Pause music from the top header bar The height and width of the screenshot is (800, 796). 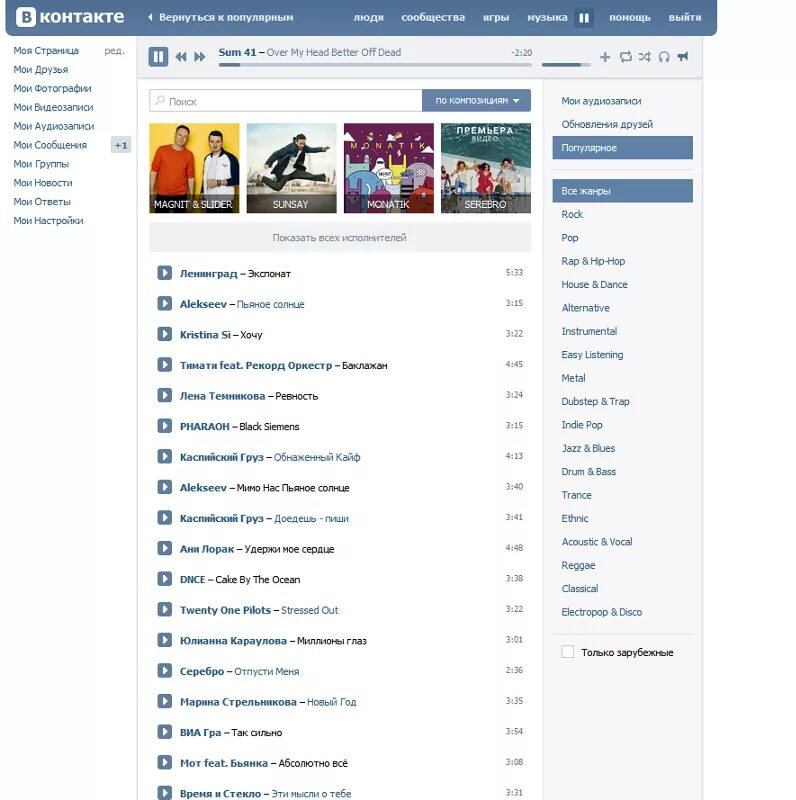tap(584, 18)
